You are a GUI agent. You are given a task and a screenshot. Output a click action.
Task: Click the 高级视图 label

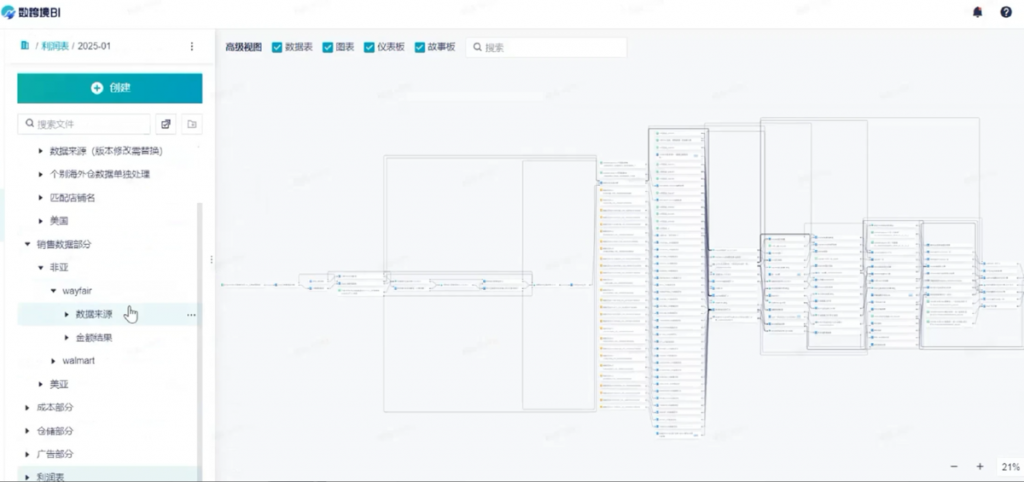coord(244,47)
